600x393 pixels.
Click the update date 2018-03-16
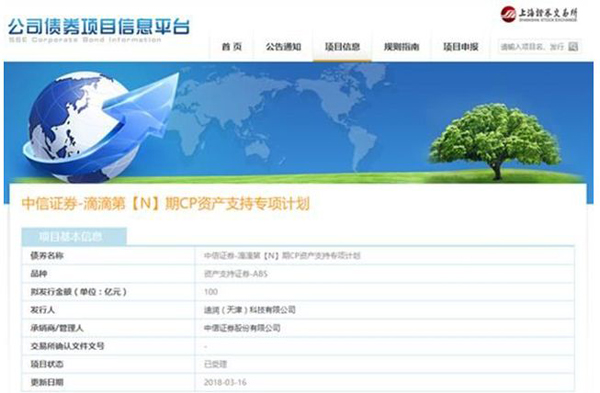coord(225,382)
